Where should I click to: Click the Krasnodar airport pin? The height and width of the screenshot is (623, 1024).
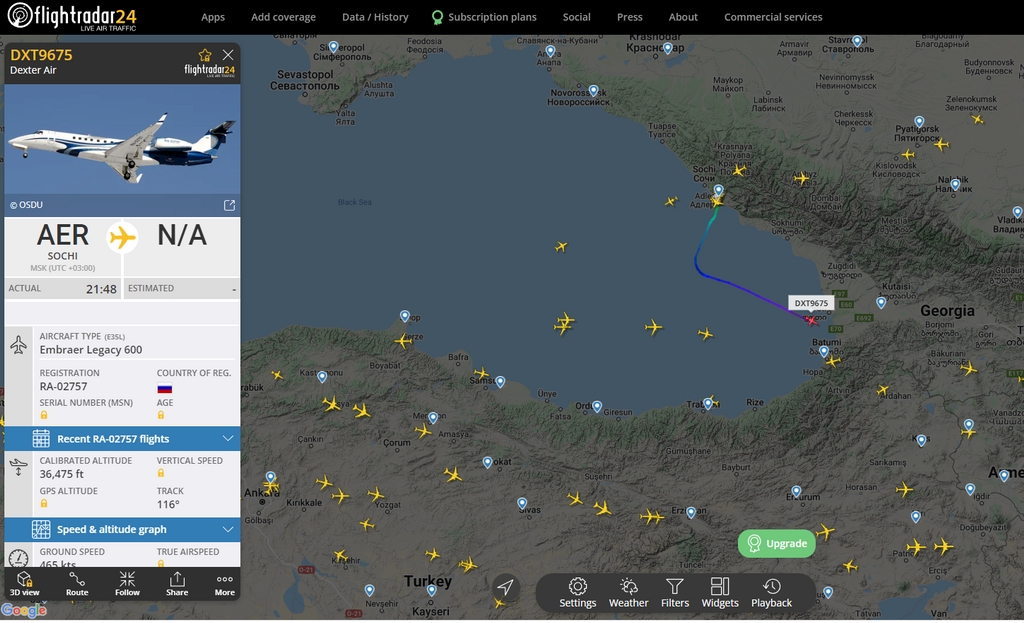coord(667,49)
